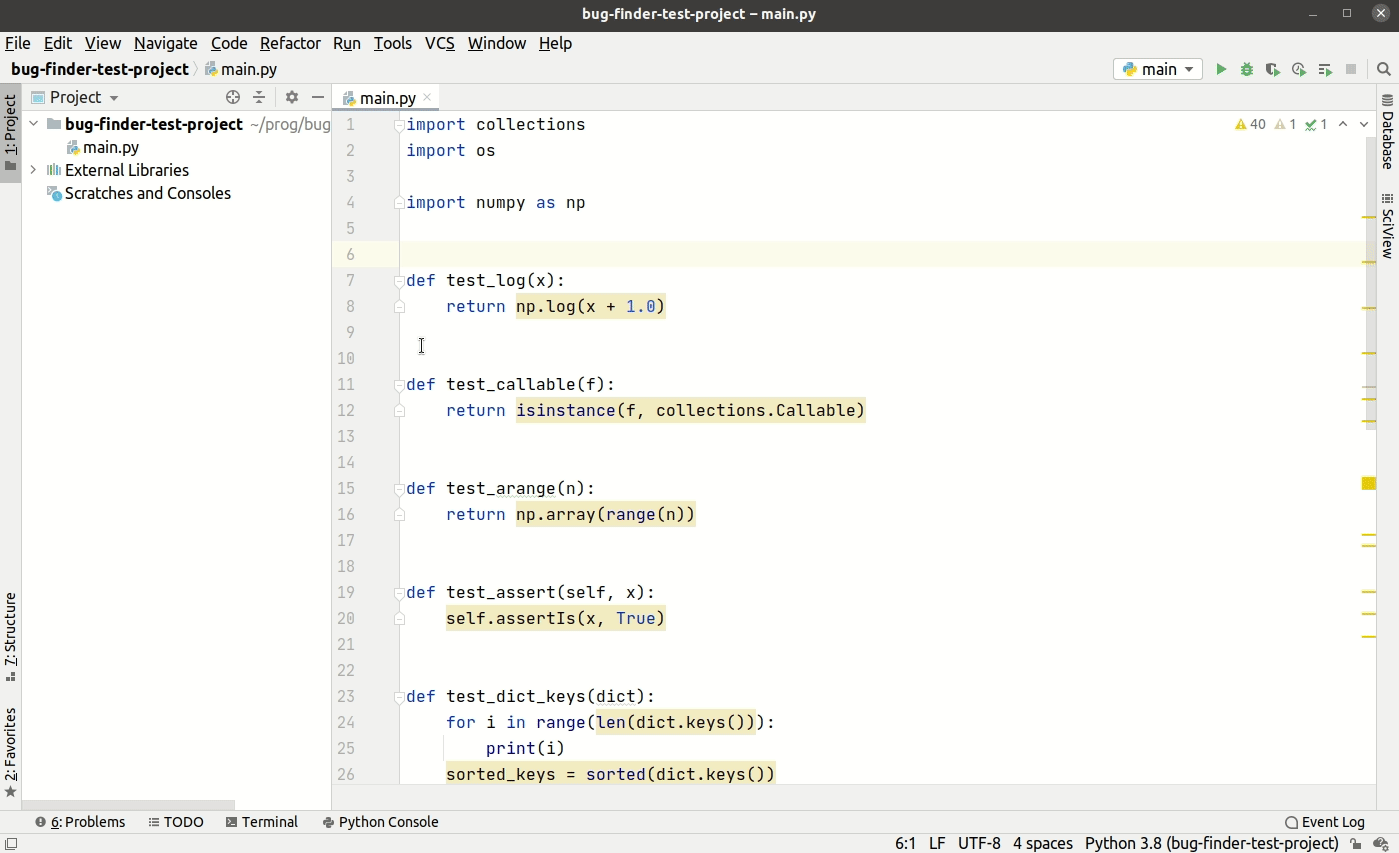
Task: Start debugging with the bug icon
Action: click(x=1247, y=69)
